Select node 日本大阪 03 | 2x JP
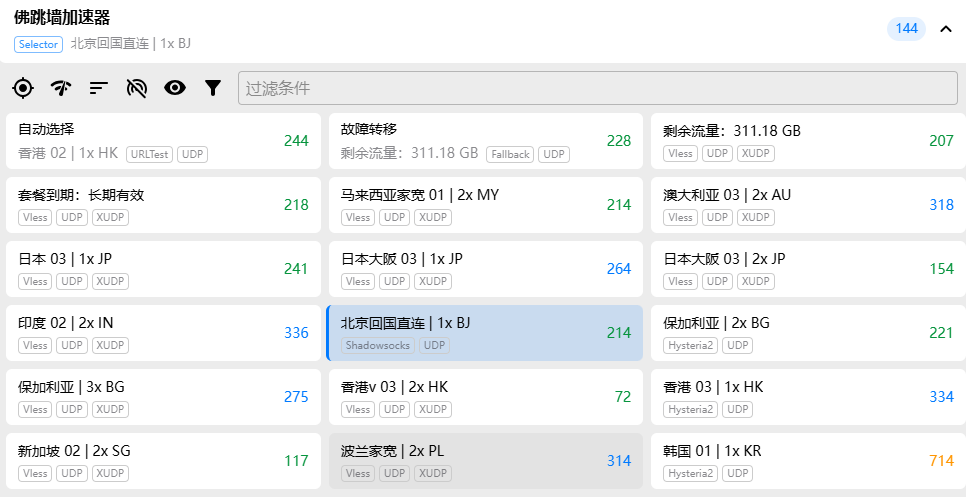The width and height of the screenshot is (966, 497). pyautogui.click(x=808, y=269)
